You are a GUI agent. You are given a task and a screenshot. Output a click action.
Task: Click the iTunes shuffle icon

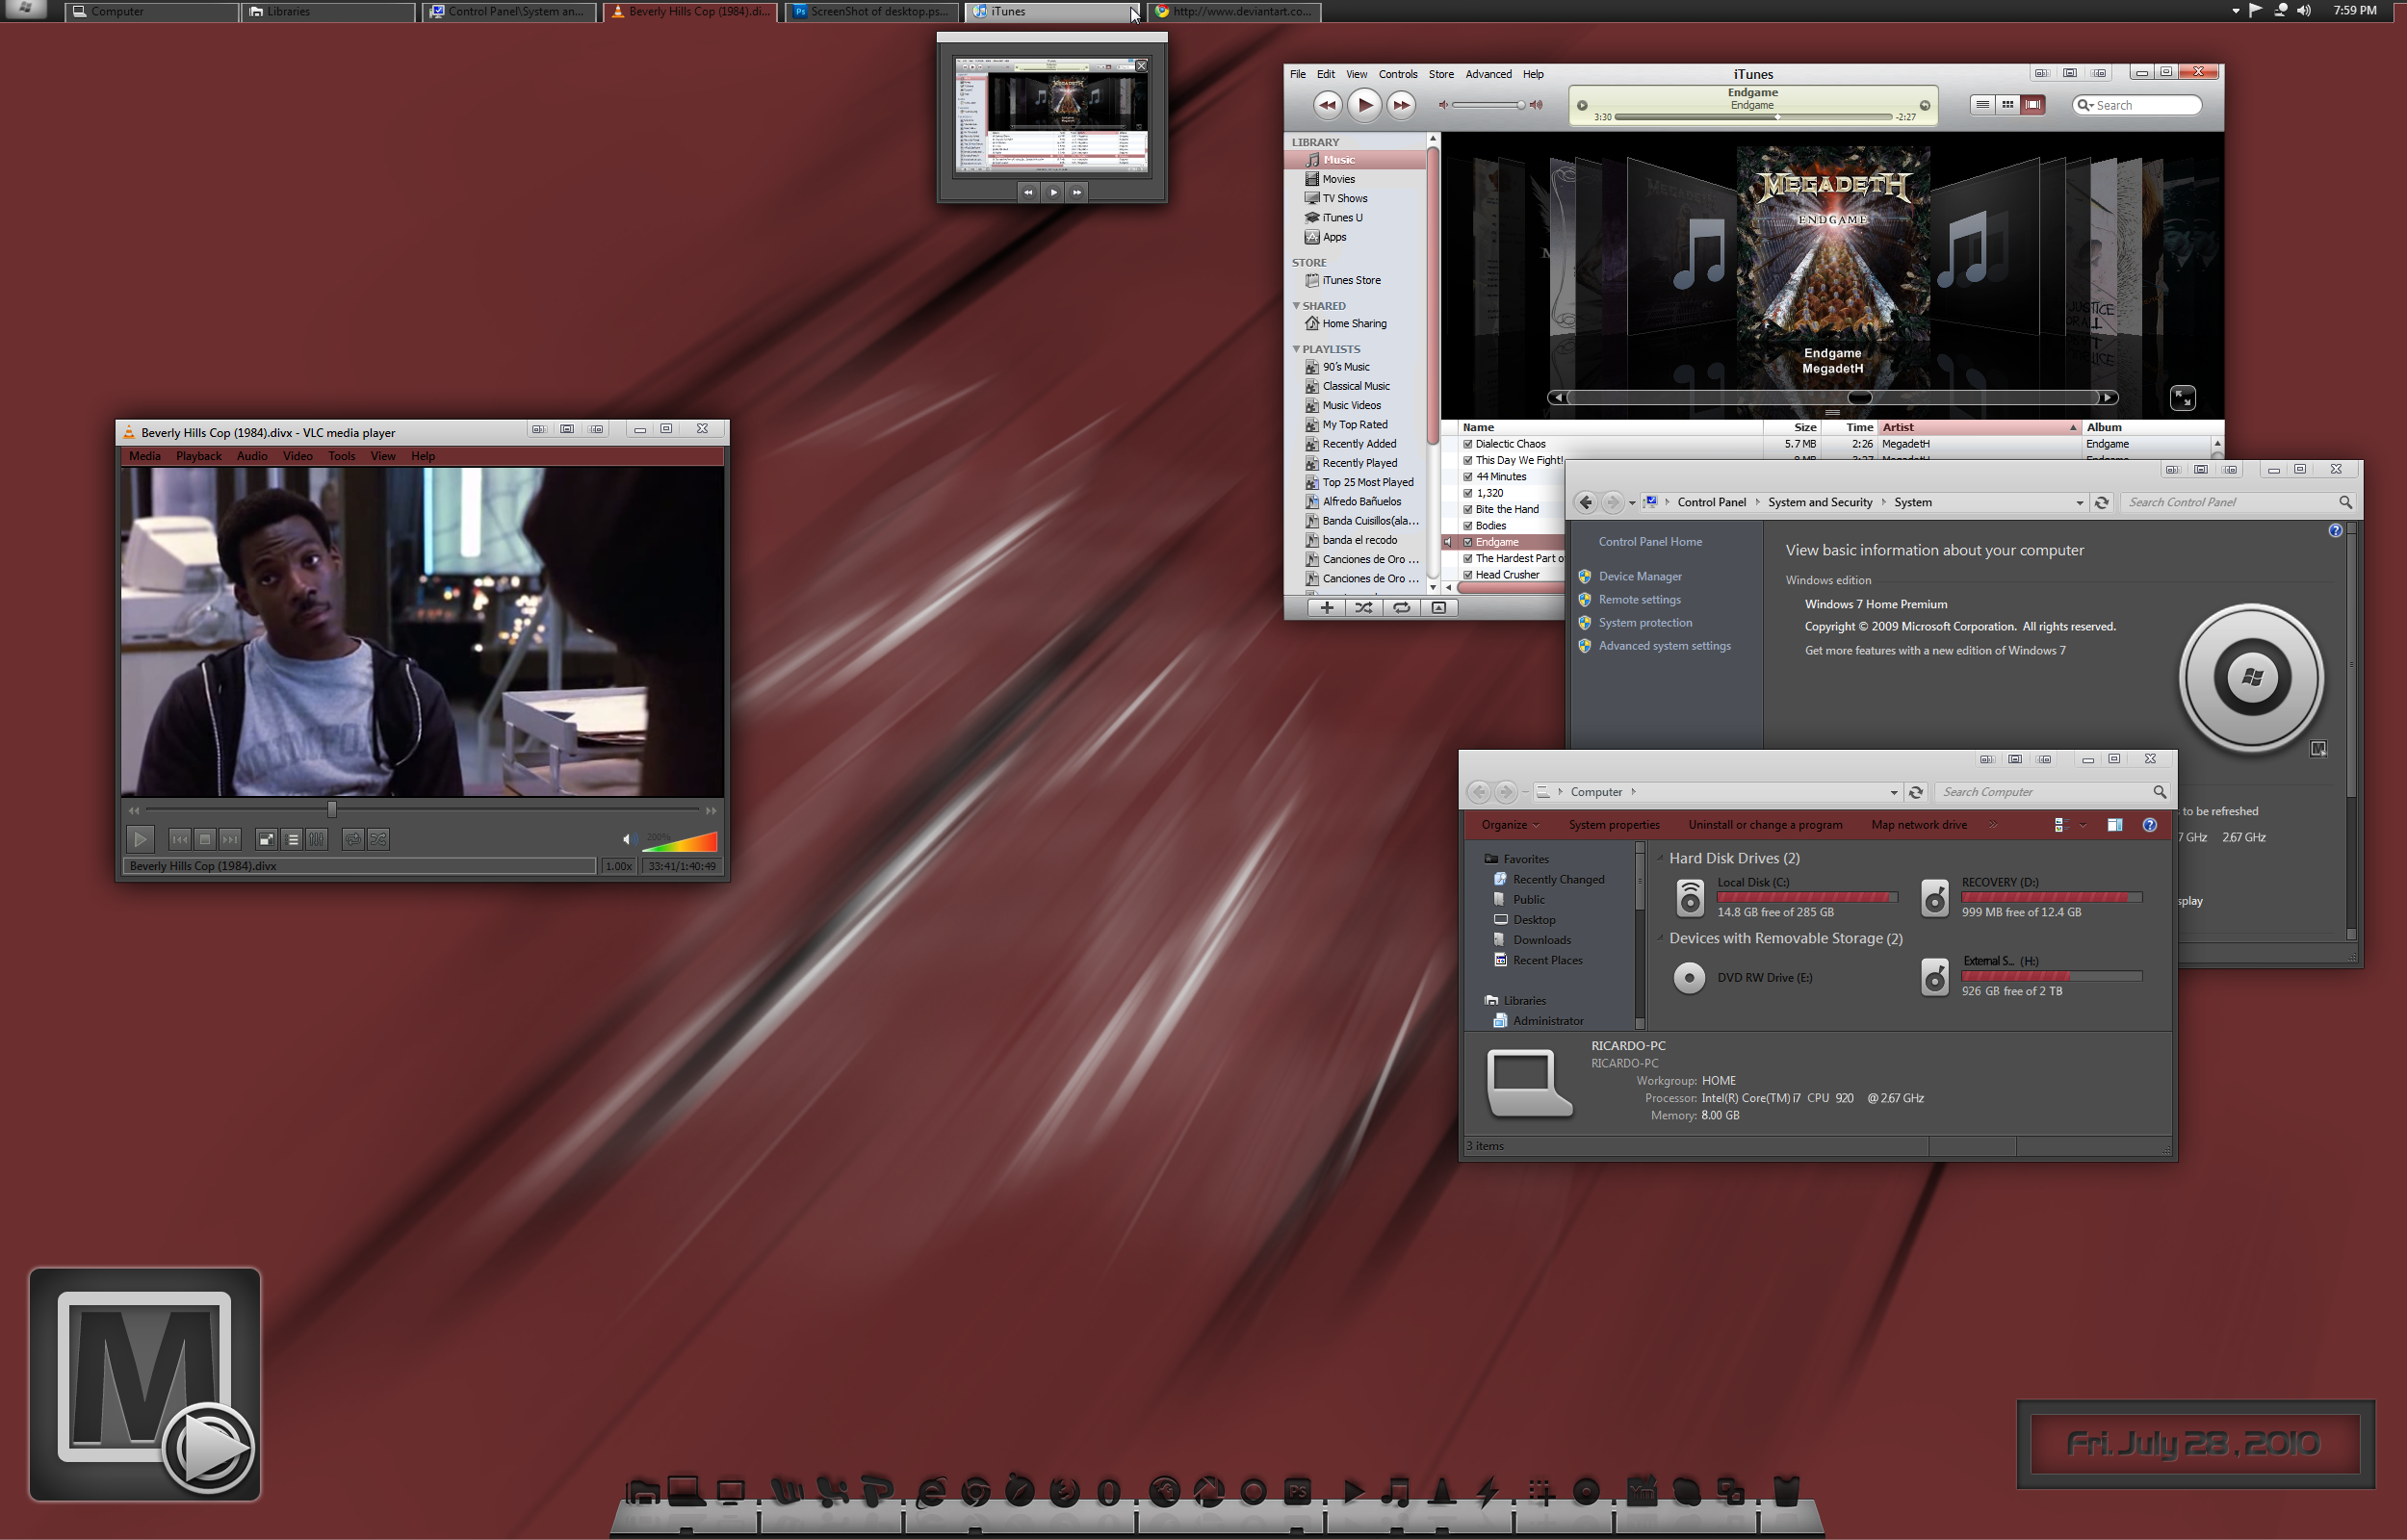(1365, 607)
